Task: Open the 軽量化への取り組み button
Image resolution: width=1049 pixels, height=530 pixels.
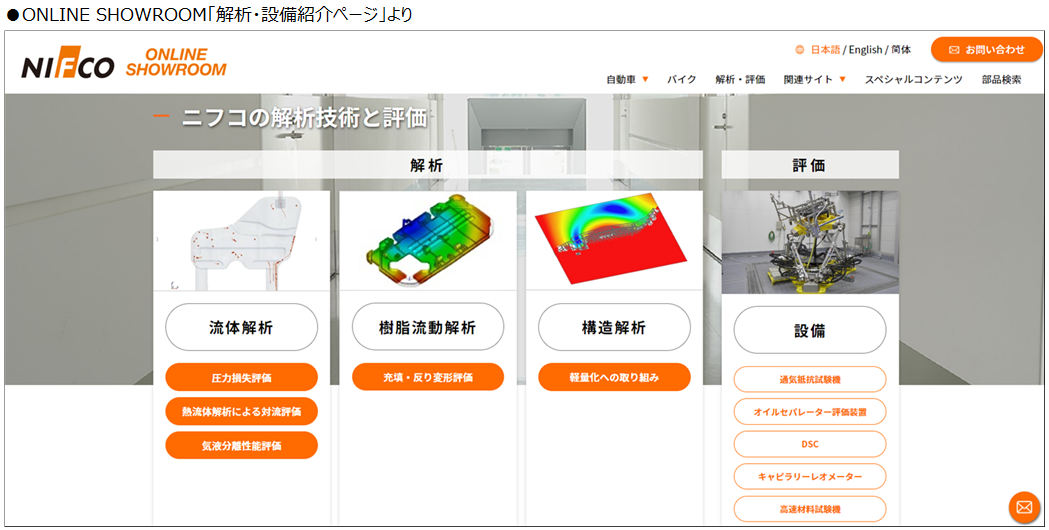Action: (x=614, y=377)
